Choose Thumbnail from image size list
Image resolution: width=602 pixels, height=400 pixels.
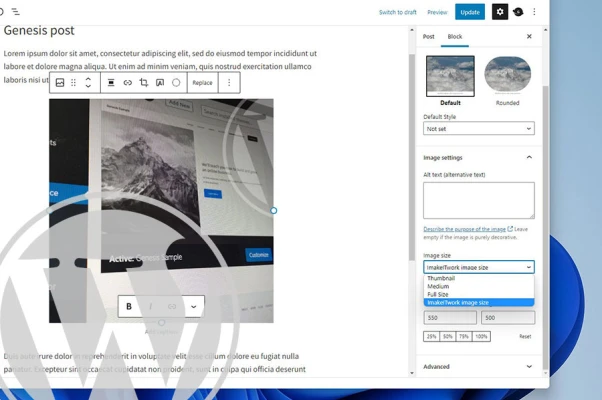click(x=479, y=278)
